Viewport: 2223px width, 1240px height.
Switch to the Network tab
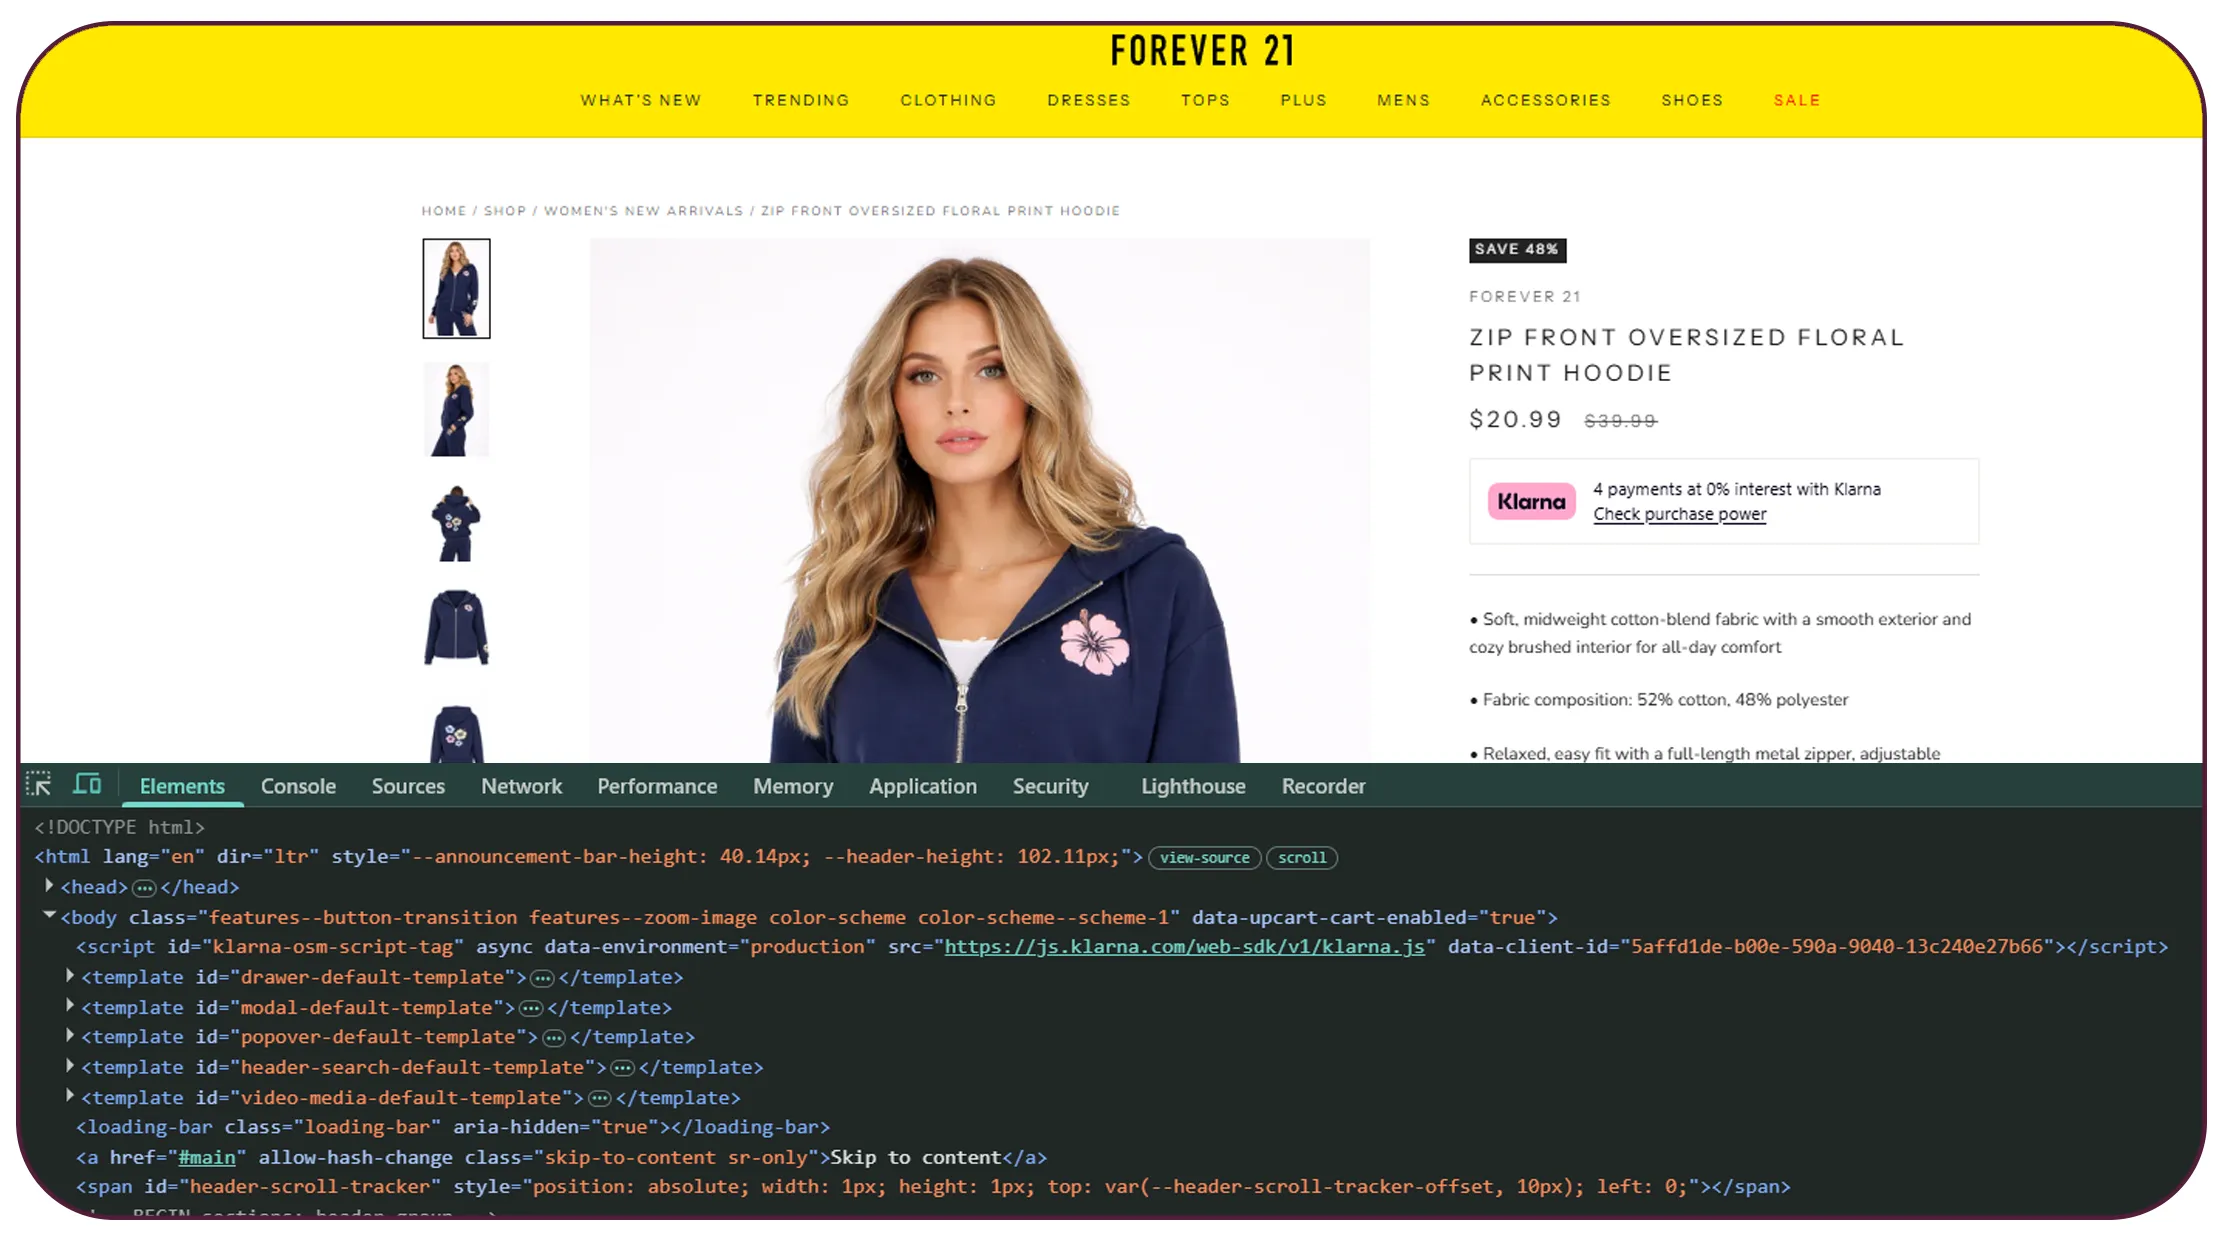(522, 786)
